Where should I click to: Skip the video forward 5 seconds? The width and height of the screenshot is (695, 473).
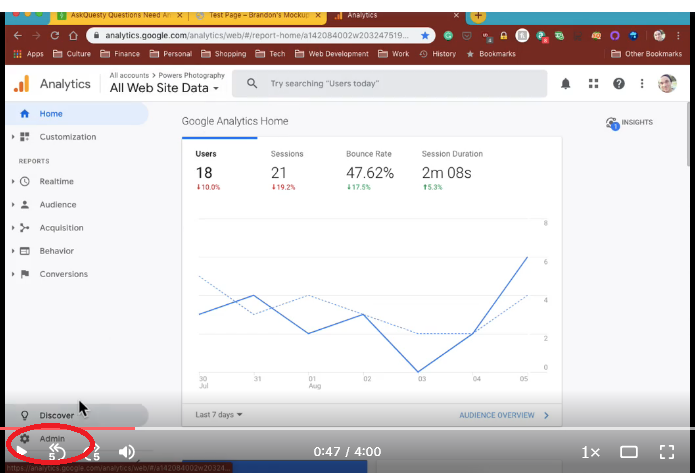click(92, 452)
